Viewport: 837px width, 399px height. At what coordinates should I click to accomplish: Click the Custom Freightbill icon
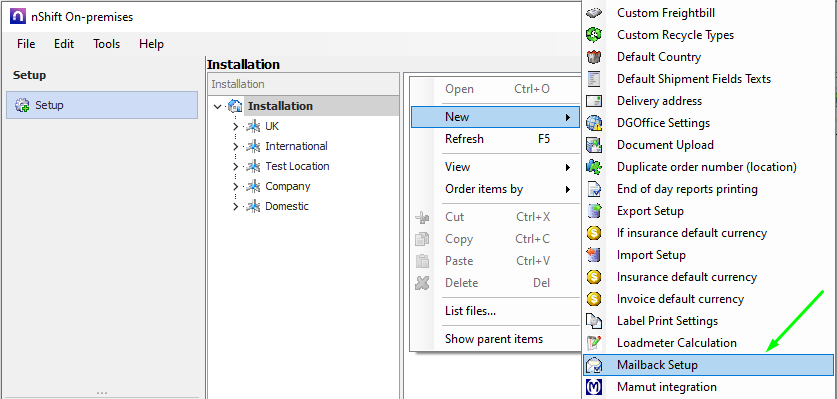point(594,13)
